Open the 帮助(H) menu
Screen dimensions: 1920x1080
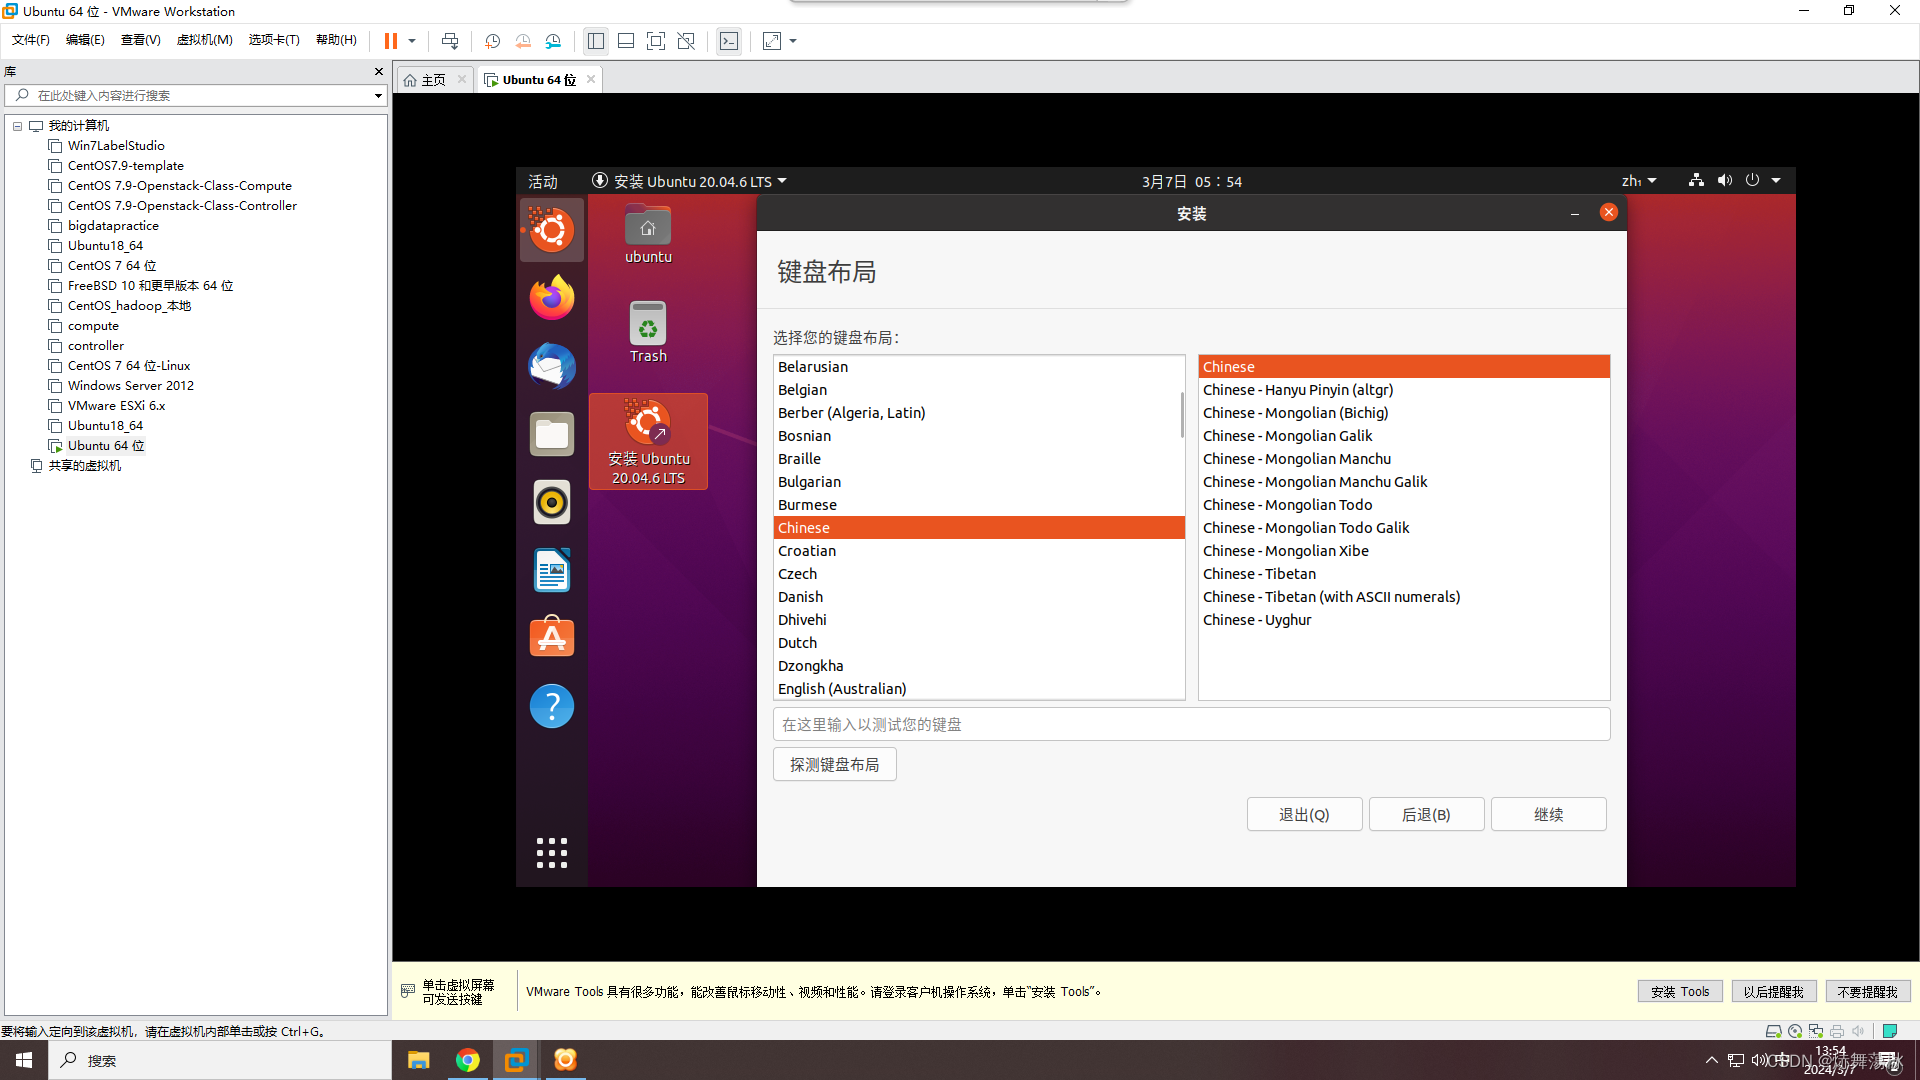[x=336, y=40]
